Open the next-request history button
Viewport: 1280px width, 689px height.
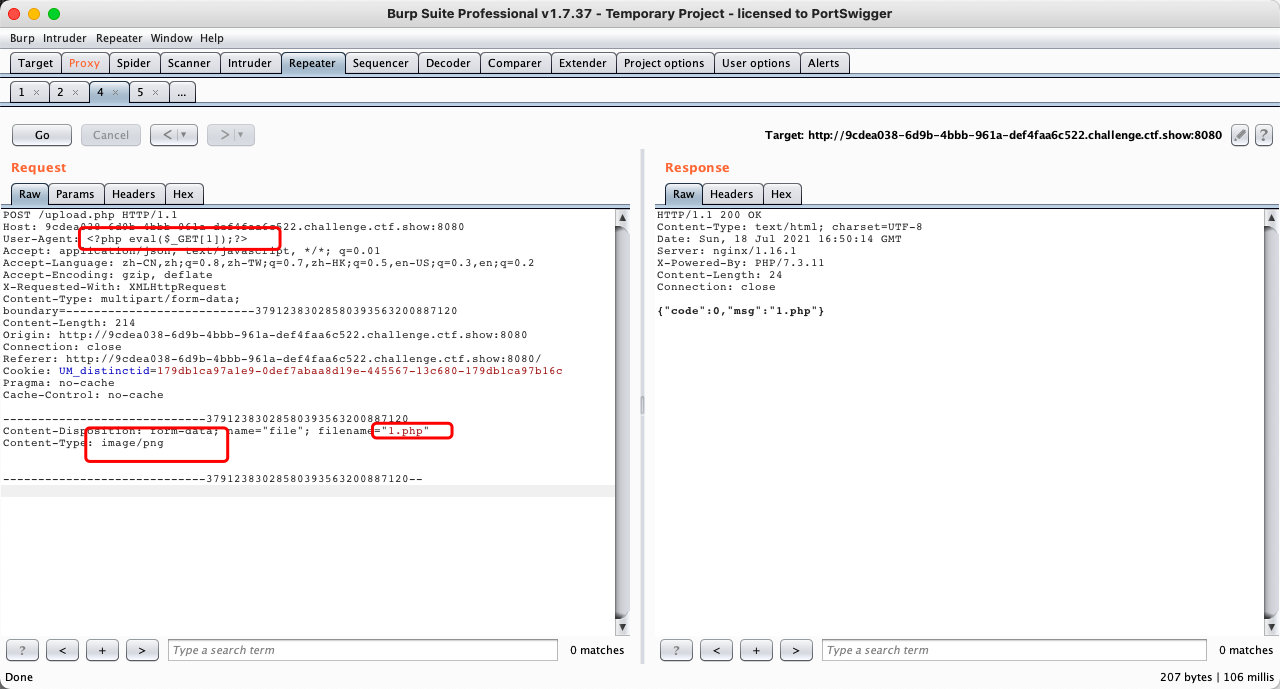point(231,135)
